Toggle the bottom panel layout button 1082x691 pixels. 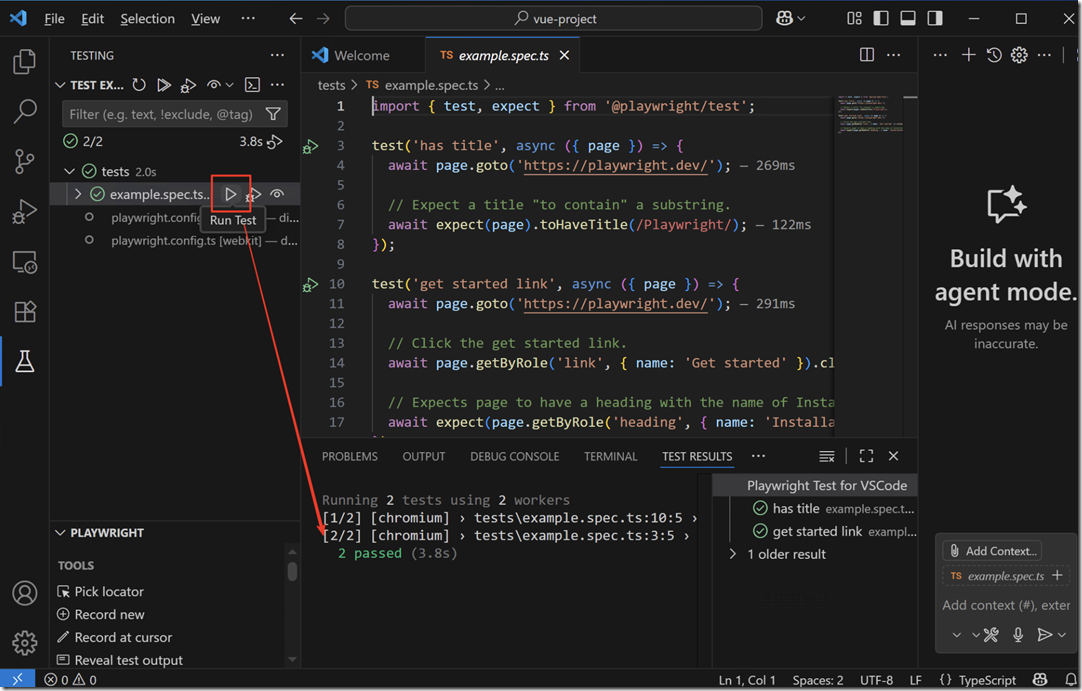[908, 18]
